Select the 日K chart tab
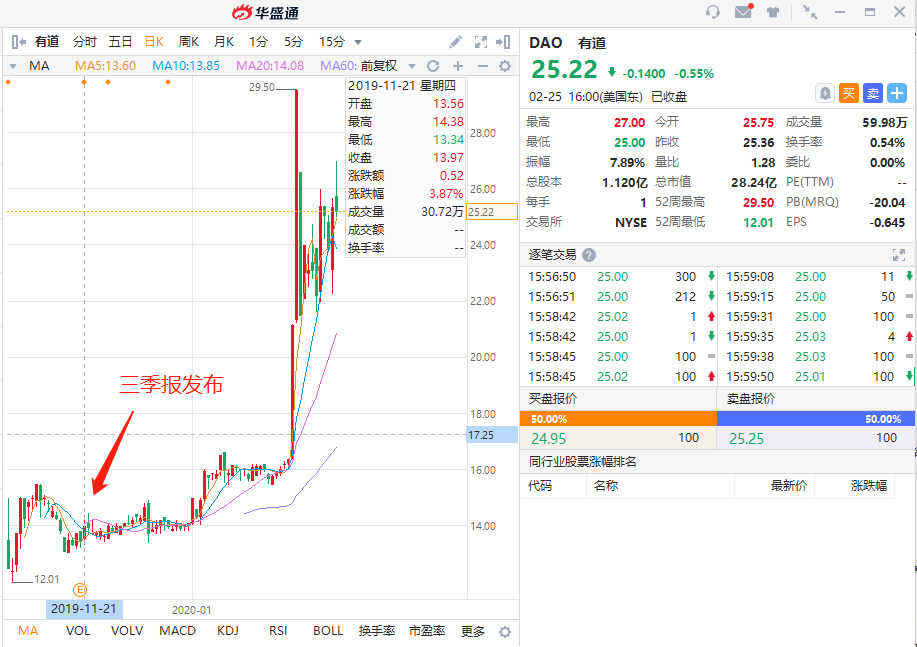 pyautogui.click(x=154, y=42)
